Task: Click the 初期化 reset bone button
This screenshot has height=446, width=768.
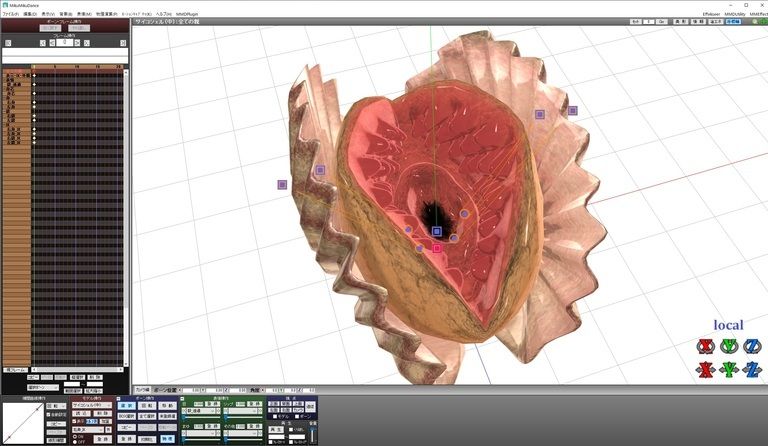Action: pos(147,440)
